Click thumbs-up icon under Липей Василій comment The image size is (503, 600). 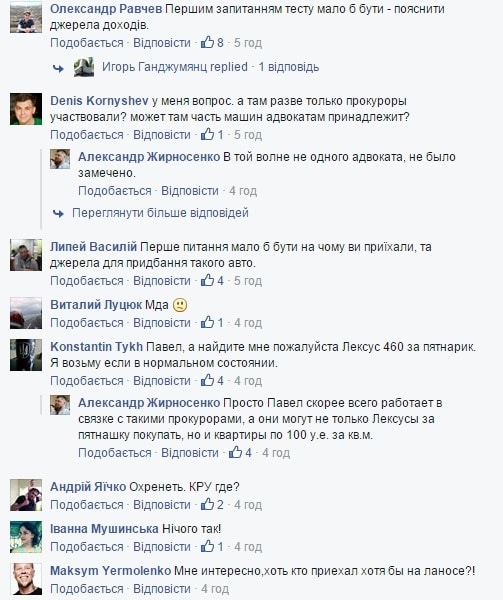click(207, 280)
